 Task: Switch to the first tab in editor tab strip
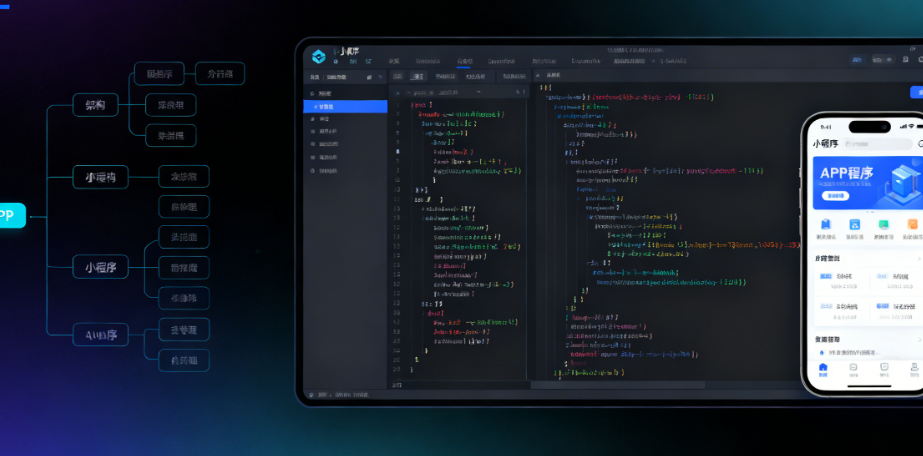[x=397, y=76]
